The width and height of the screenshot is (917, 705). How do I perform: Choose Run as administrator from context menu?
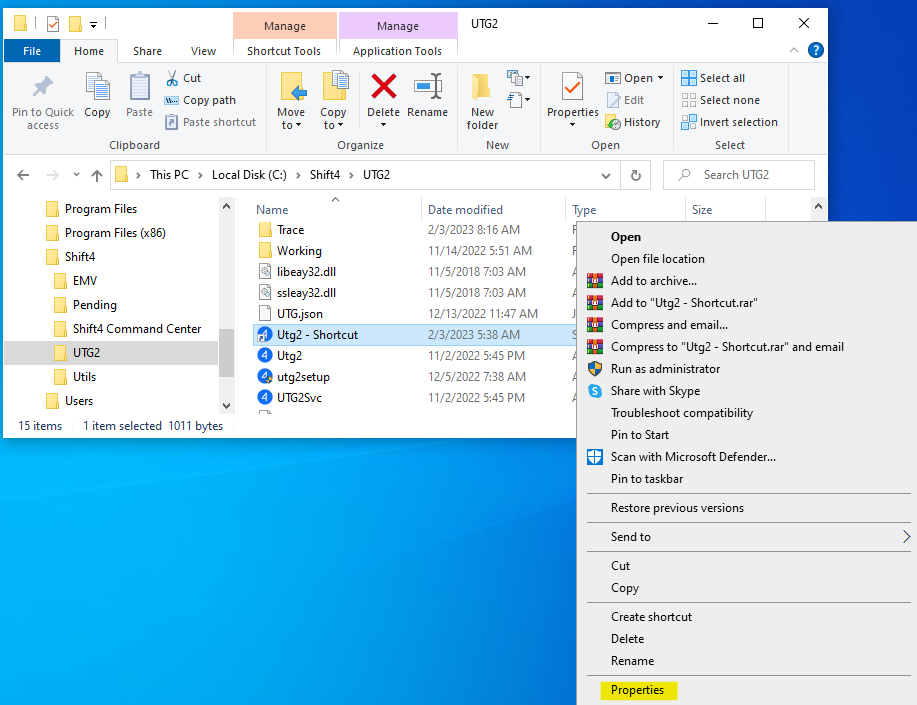click(x=665, y=369)
